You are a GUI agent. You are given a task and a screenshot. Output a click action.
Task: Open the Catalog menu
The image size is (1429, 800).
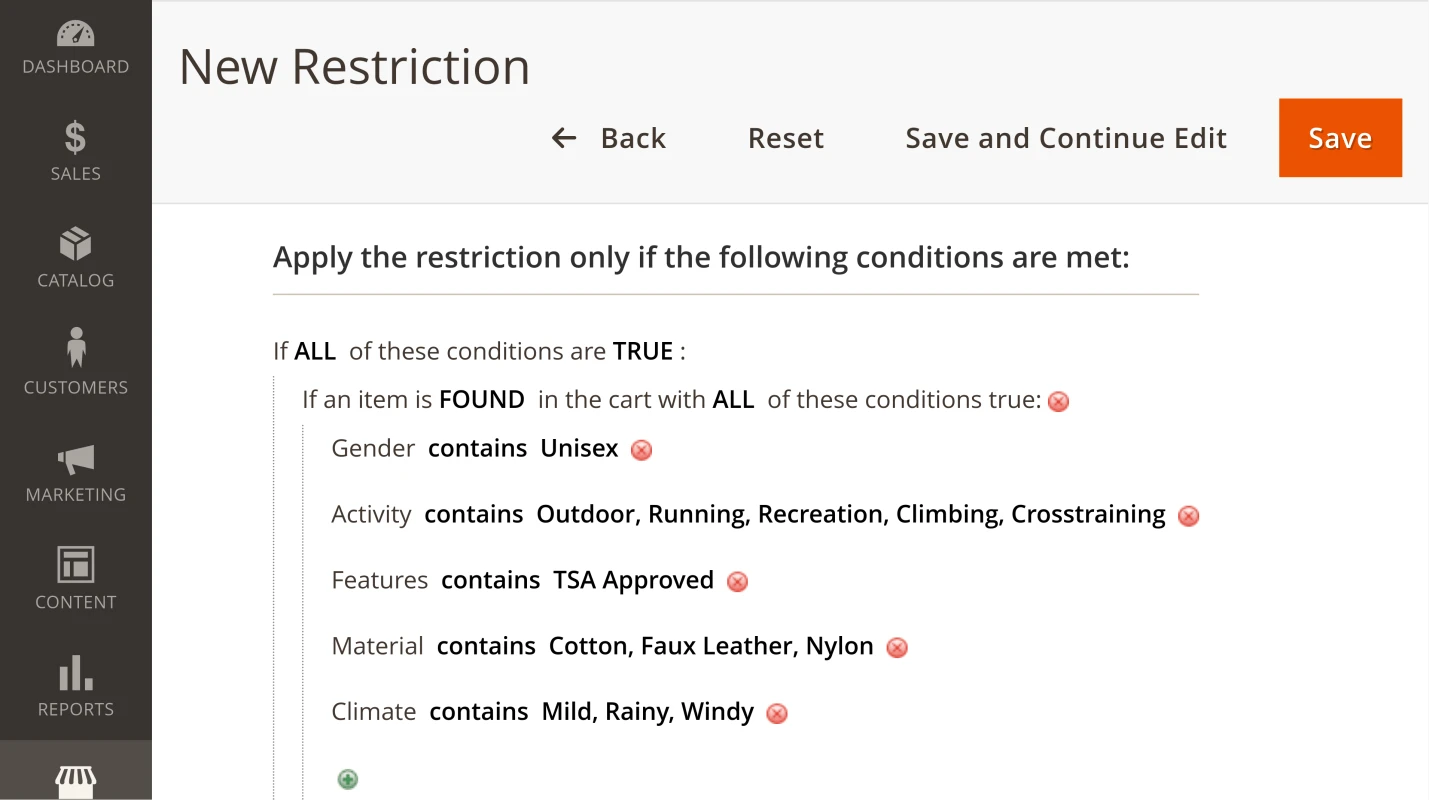pyautogui.click(x=76, y=258)
